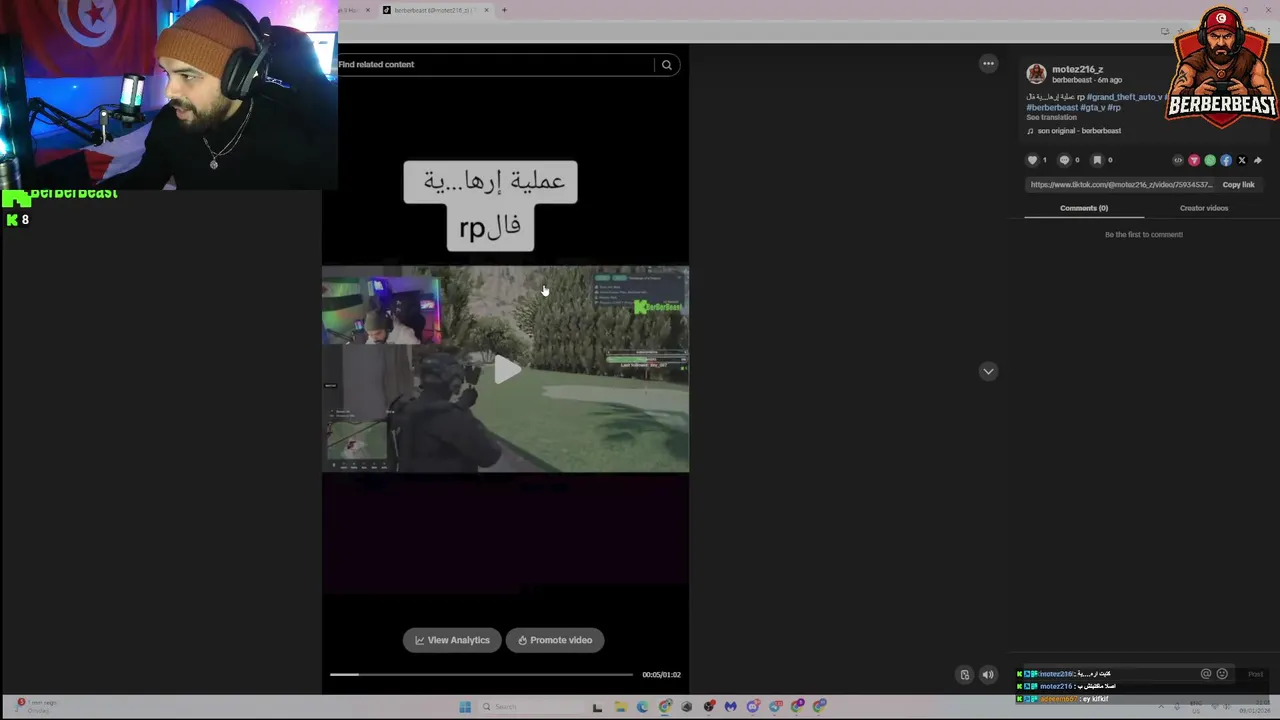Click the mention @ icon in comment box

(1206, 674)
